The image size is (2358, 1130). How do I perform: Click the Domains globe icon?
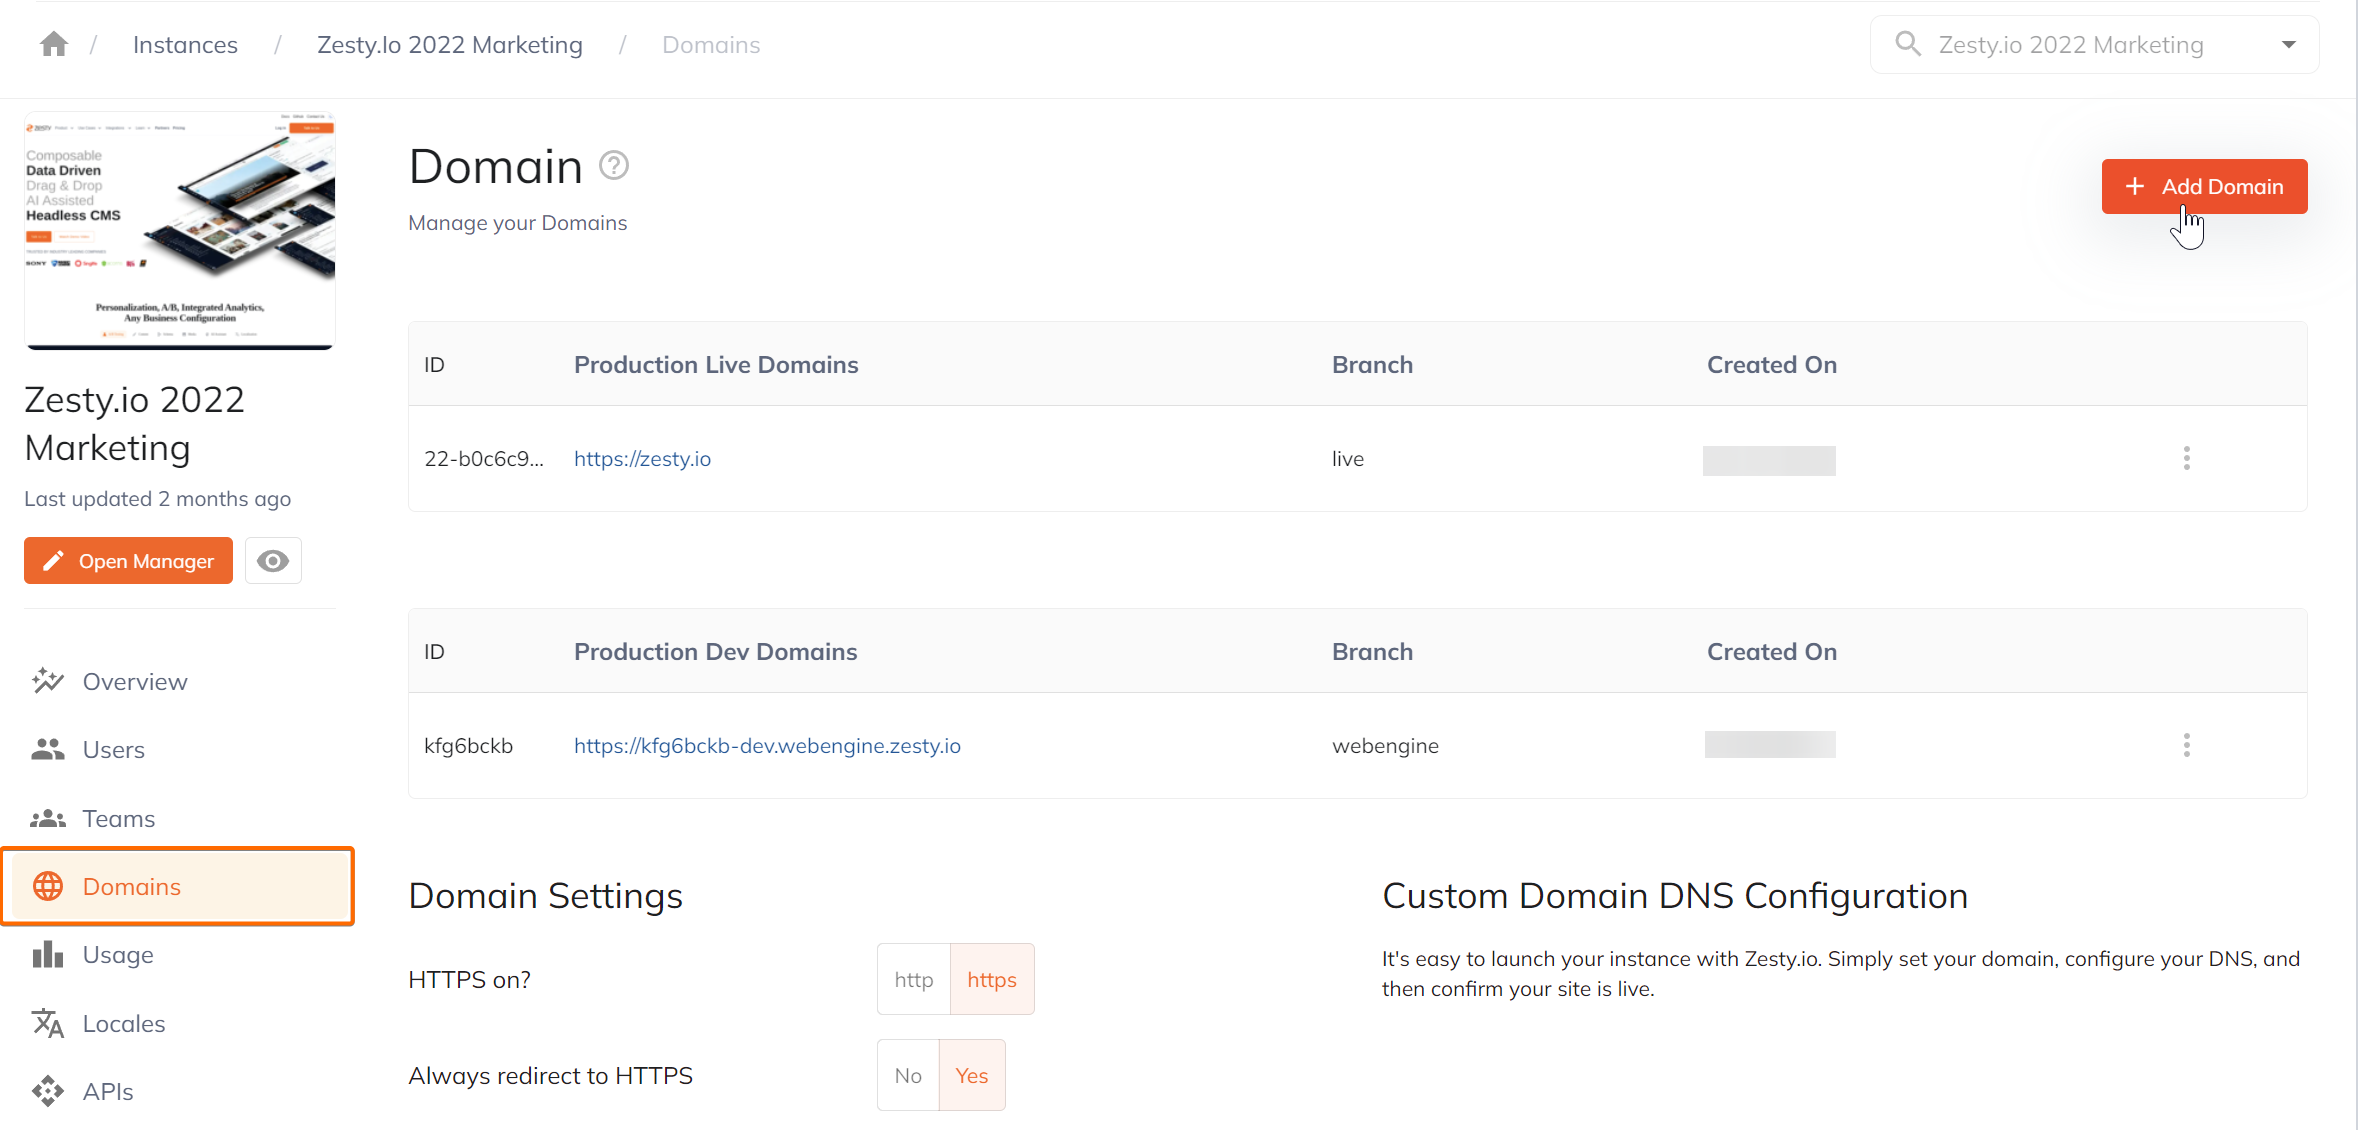click(x=48, y=886)
